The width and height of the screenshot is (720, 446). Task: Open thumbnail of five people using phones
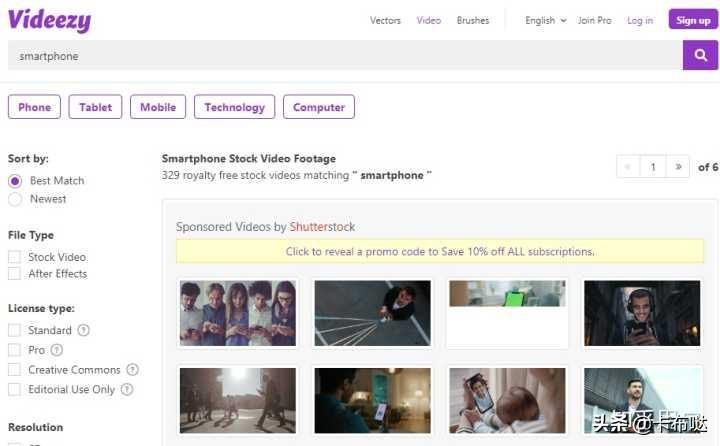238,313
